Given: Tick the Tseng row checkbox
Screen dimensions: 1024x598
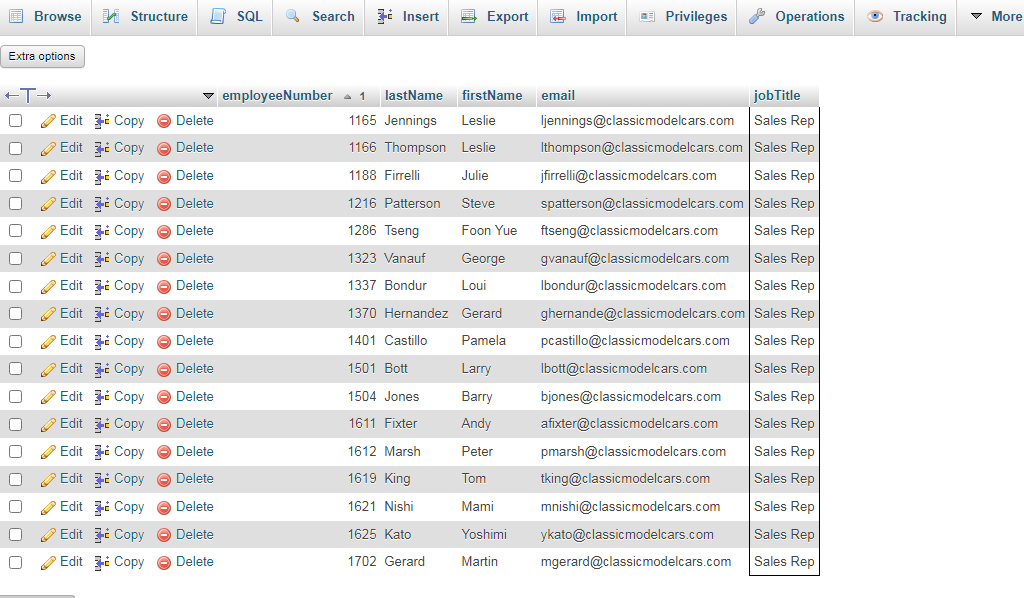Looking at the screenshot, I should pos(16,231).
